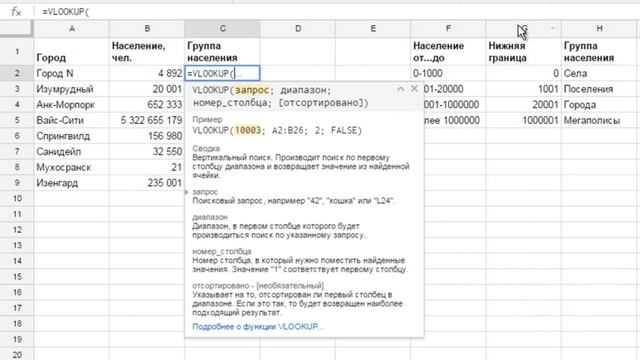Click 'Группа населения' cell in column C
Screen dimensions: 640x360
(x=222, y=51)
